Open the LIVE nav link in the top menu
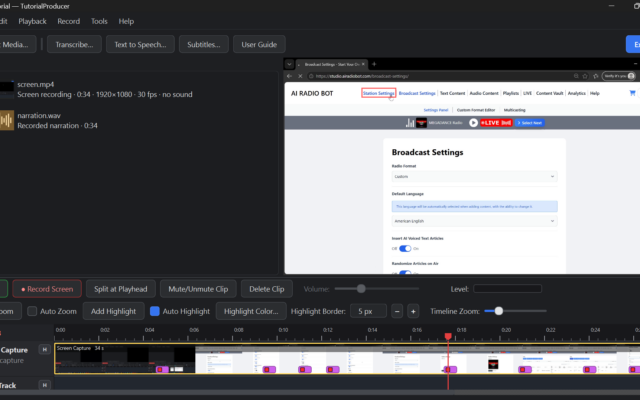Image resolution: width=640 pixels, height=400 pixels. (527, 93)
